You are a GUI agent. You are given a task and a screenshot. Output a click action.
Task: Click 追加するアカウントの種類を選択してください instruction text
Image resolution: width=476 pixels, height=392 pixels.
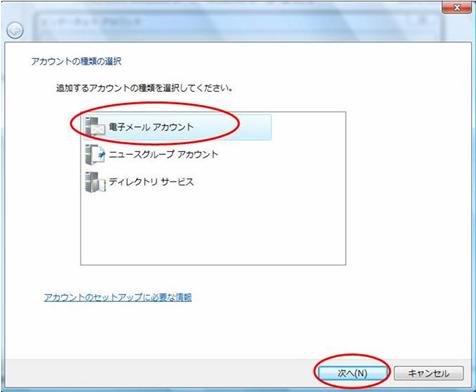tap(144, 89)
